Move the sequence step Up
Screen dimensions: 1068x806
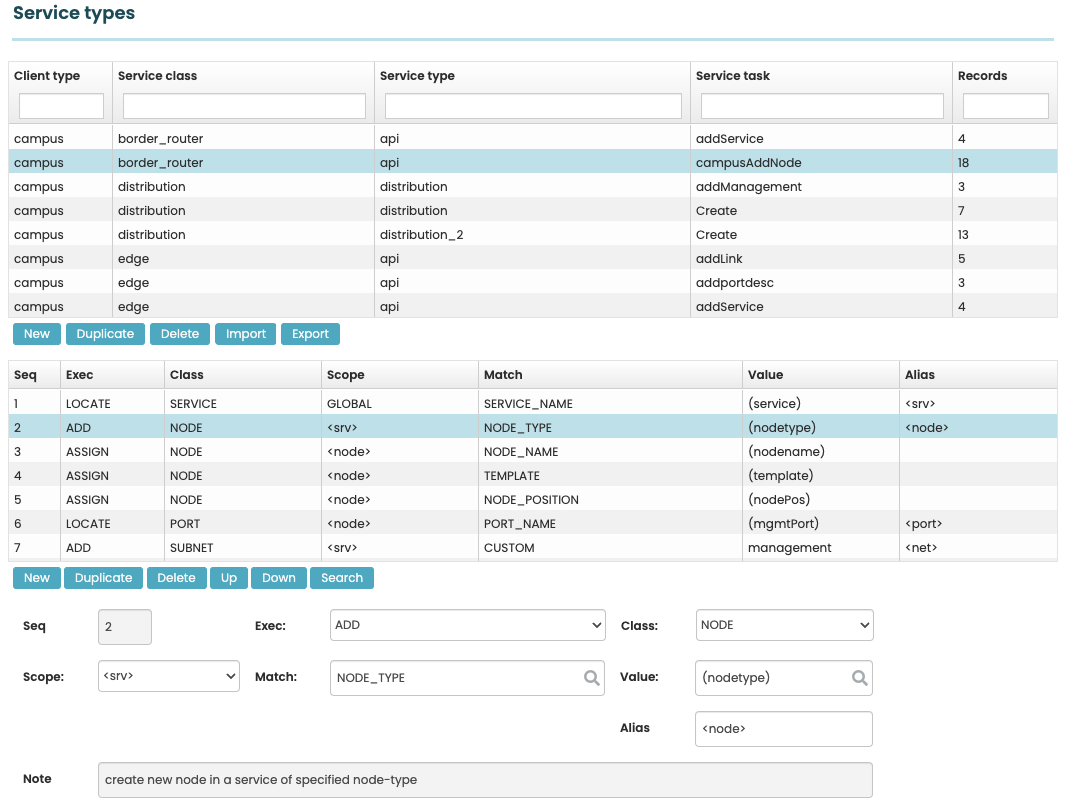(228, 577)
